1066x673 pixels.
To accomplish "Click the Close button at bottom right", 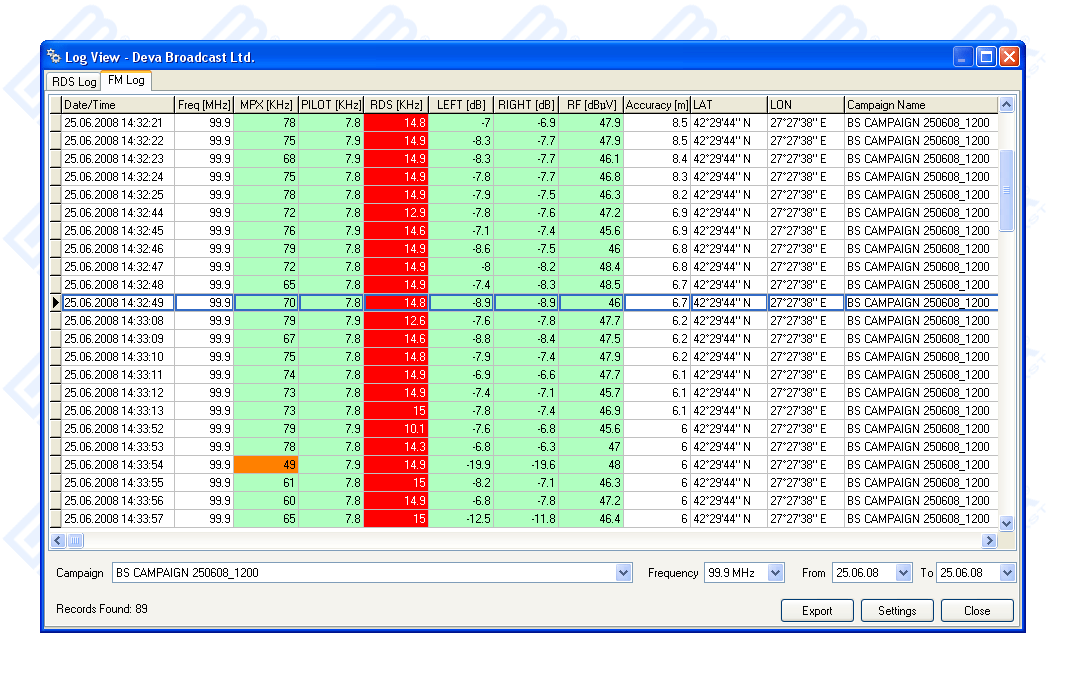I will tap(976, 611).
